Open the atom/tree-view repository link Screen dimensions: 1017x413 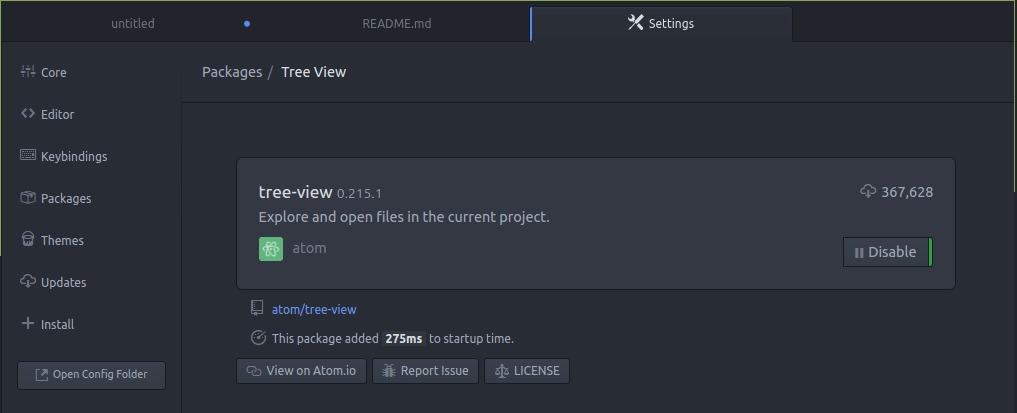[x=314, y=310]
